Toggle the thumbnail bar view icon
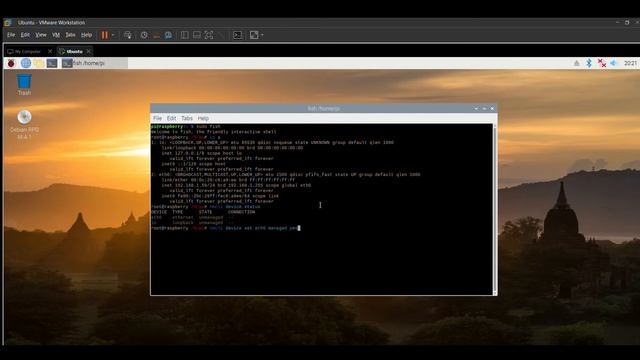 (x=197, y=35)
